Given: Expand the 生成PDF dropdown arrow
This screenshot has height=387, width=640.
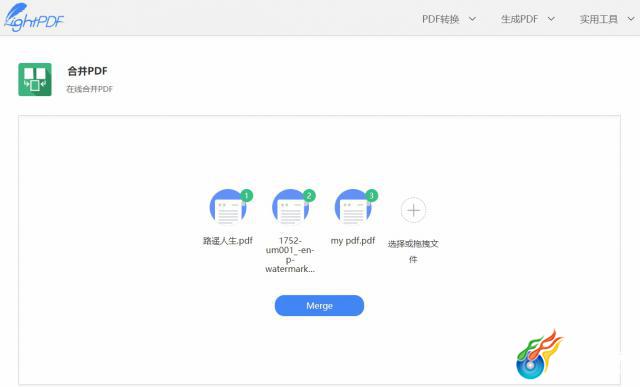Looking at the screenshot, I should pyautogui.click(x=551, y=19).
